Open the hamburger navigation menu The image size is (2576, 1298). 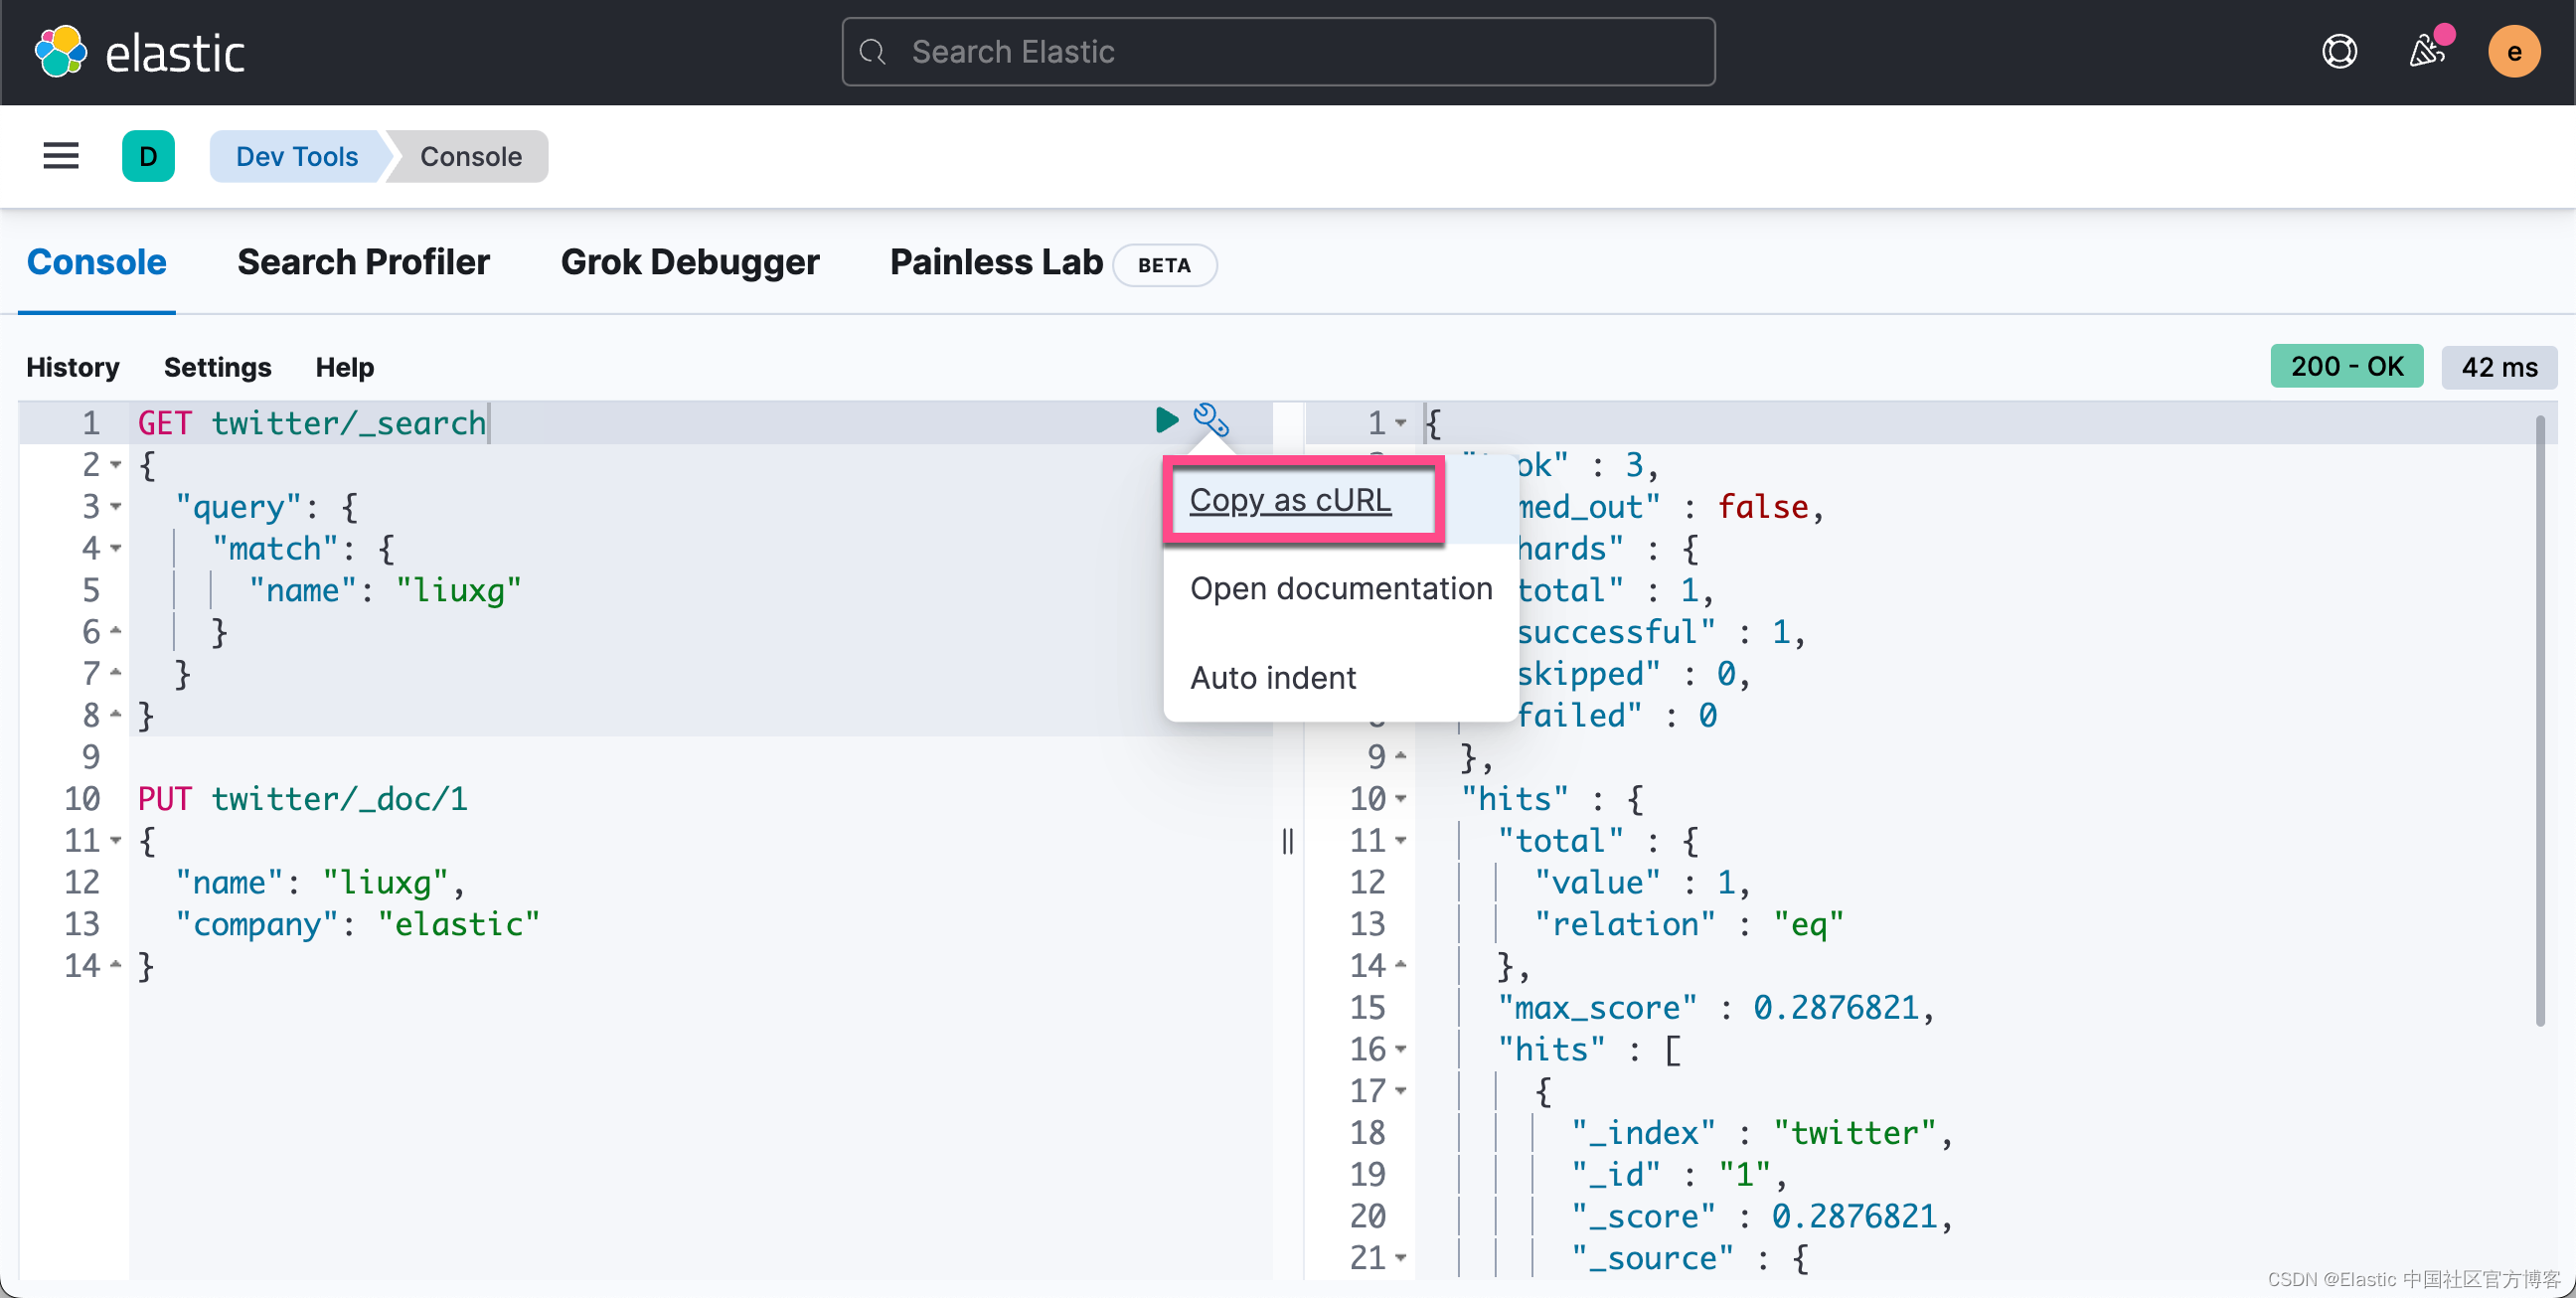pos(61,156)
